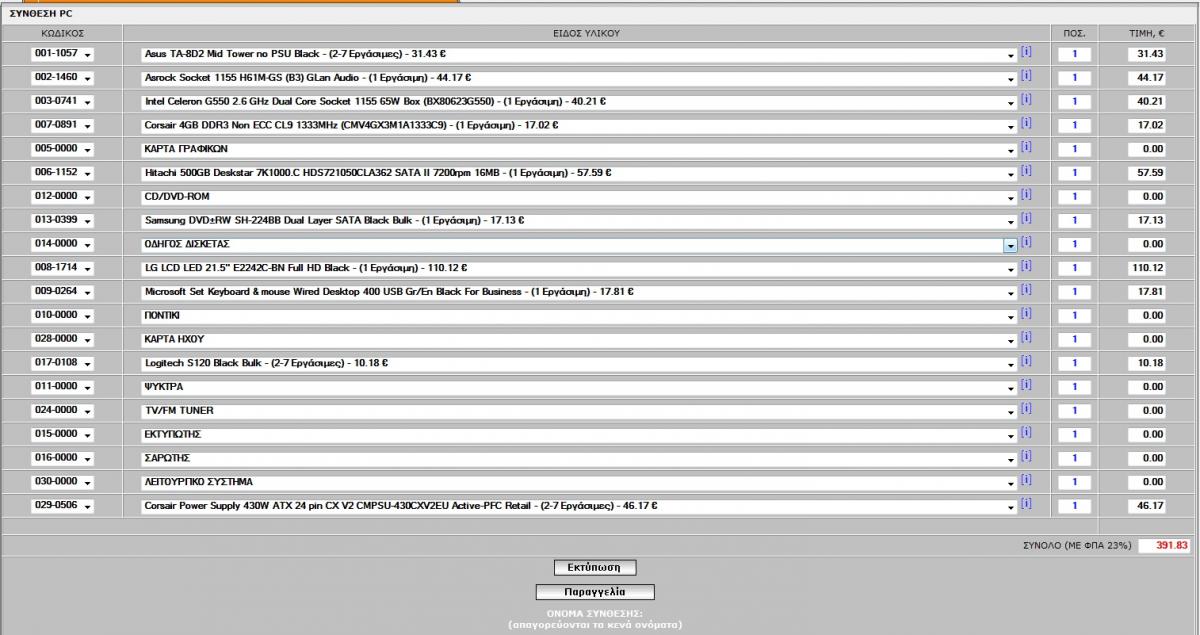Click the info icon in ΚΑΡΤΑ ΓΡΑΦΙΚΩΝ row
1200x635 pixels.
1026,148
